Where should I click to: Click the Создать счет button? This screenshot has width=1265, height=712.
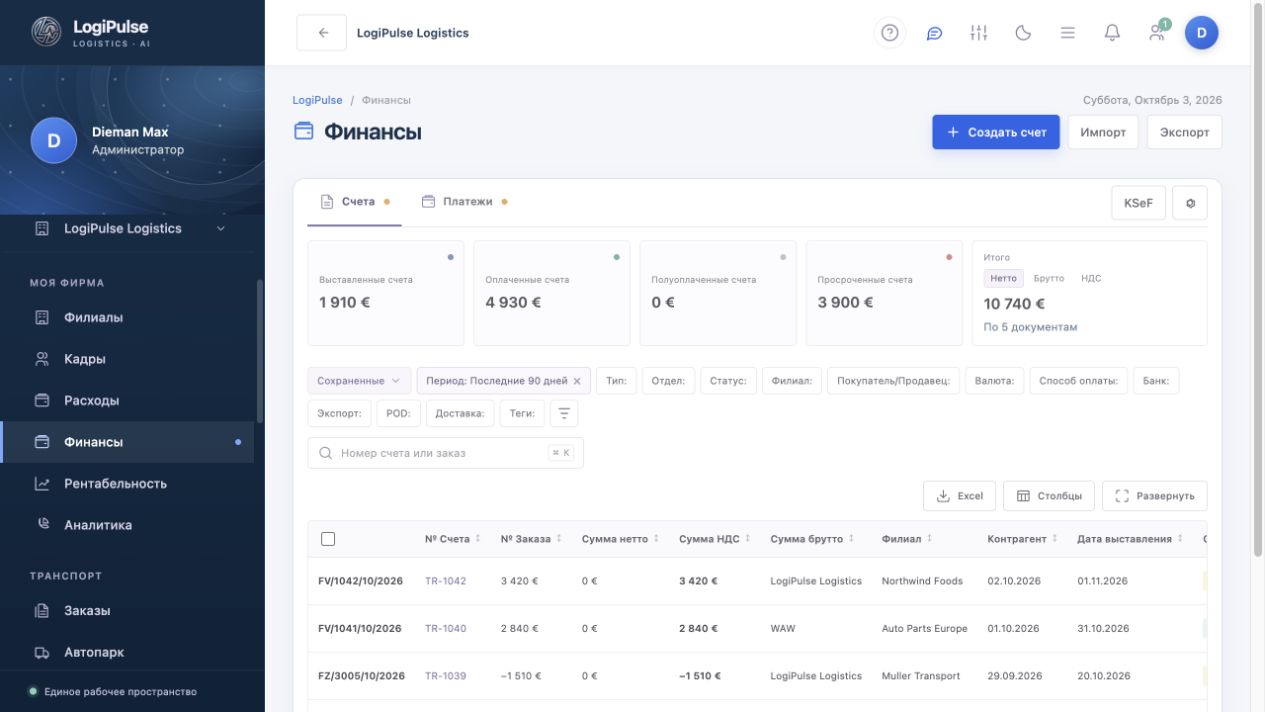[x=996, y=132]
